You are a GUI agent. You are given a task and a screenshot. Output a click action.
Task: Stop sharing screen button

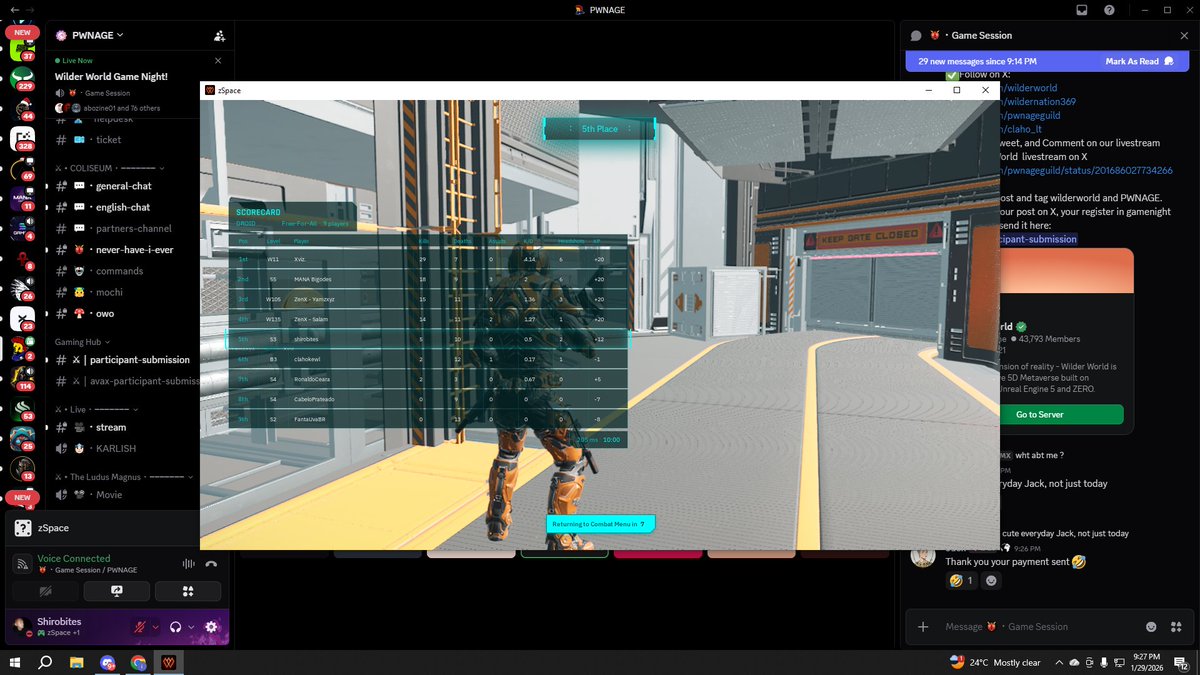pyautogui.click(x=117, y=591)
